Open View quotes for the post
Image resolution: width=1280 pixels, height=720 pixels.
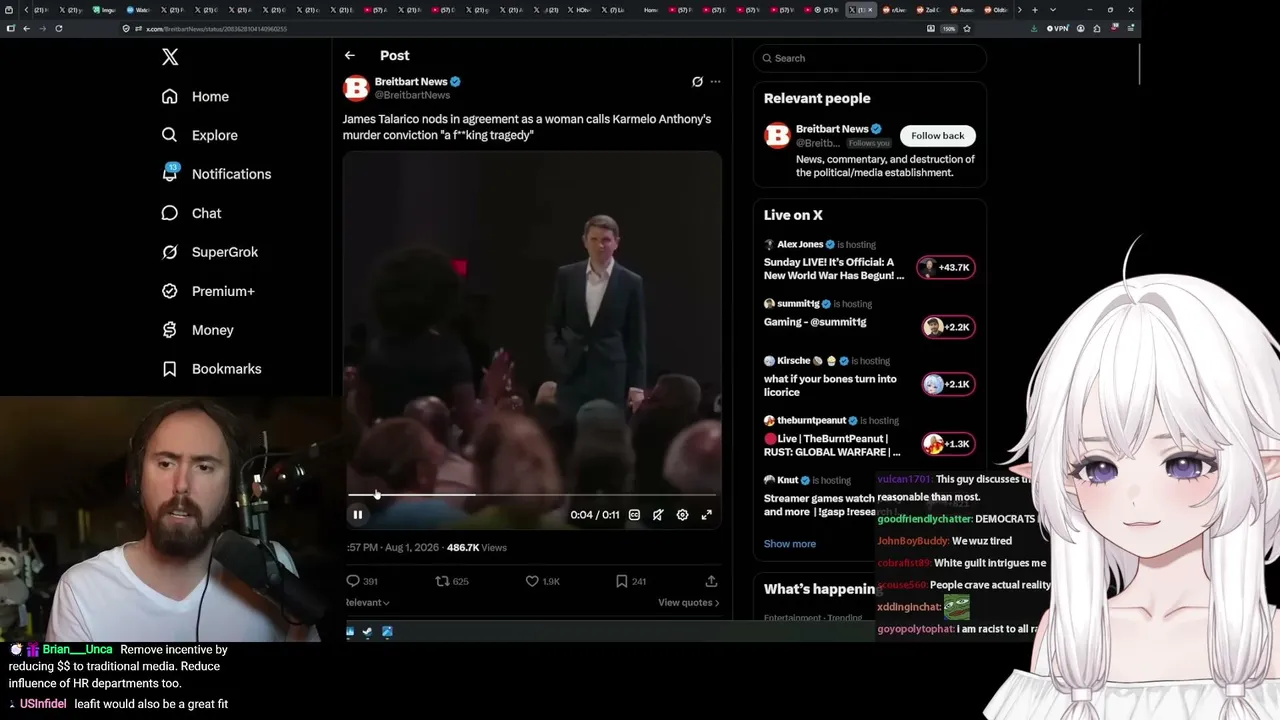coord(689,603)
